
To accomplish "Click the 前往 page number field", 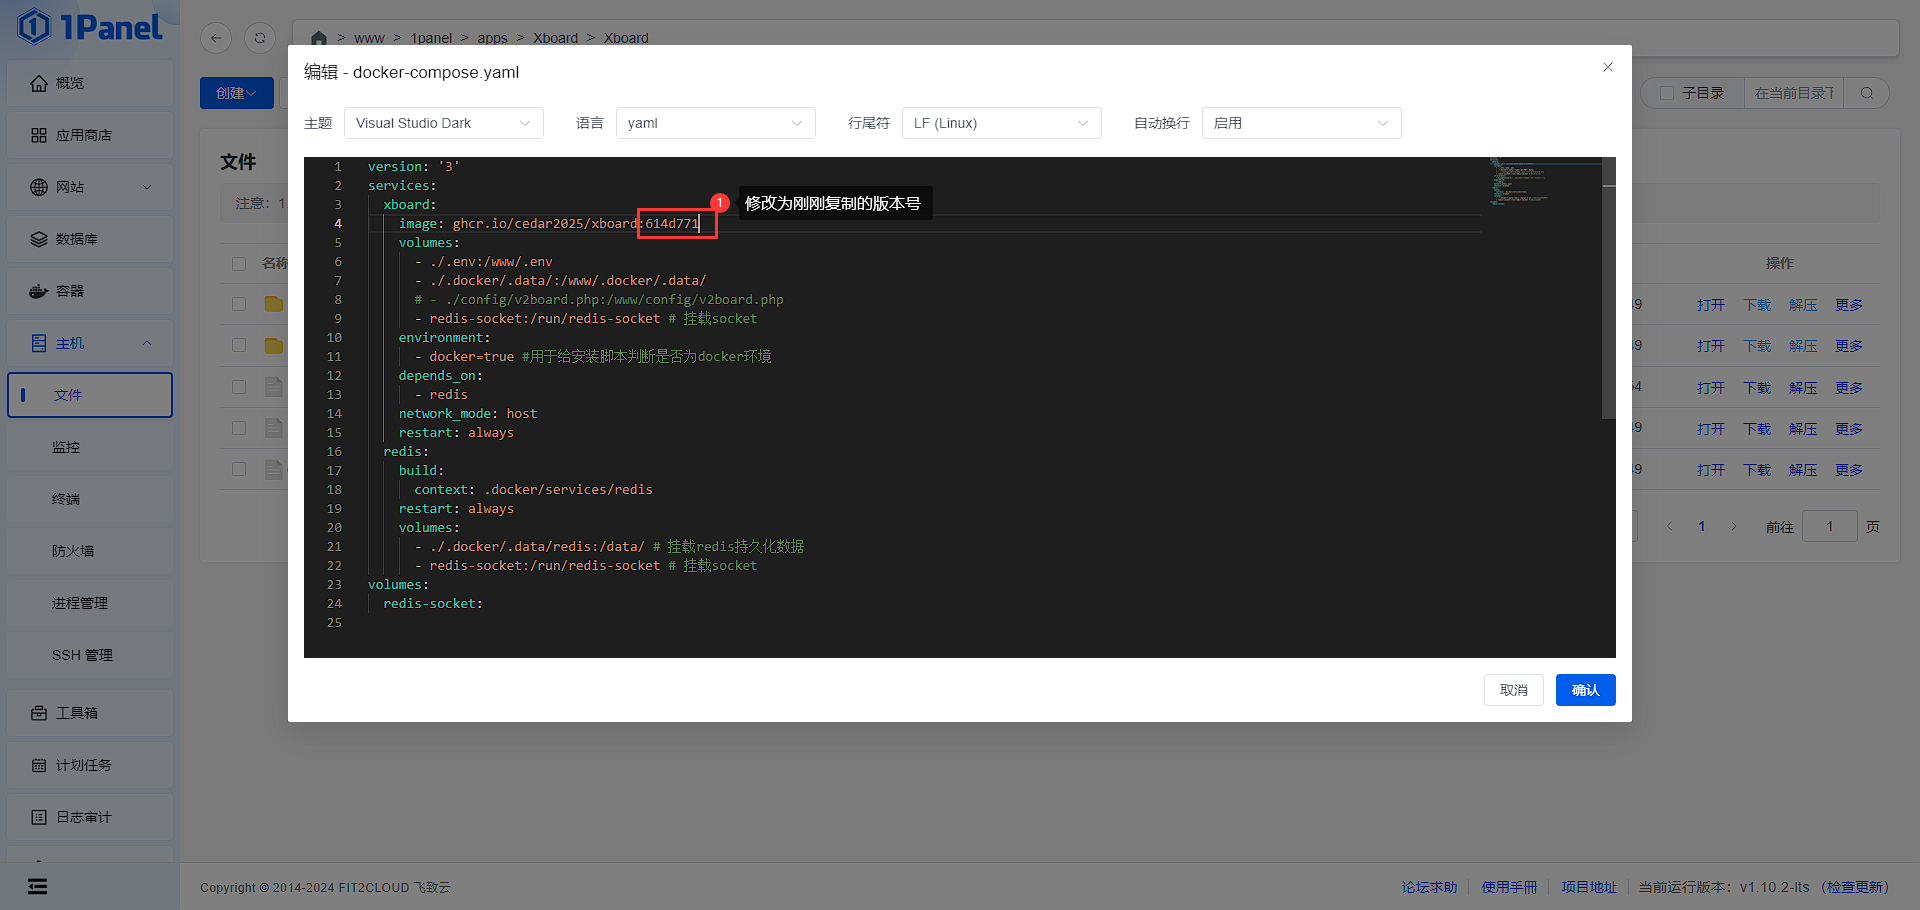I will point(1829,526).
